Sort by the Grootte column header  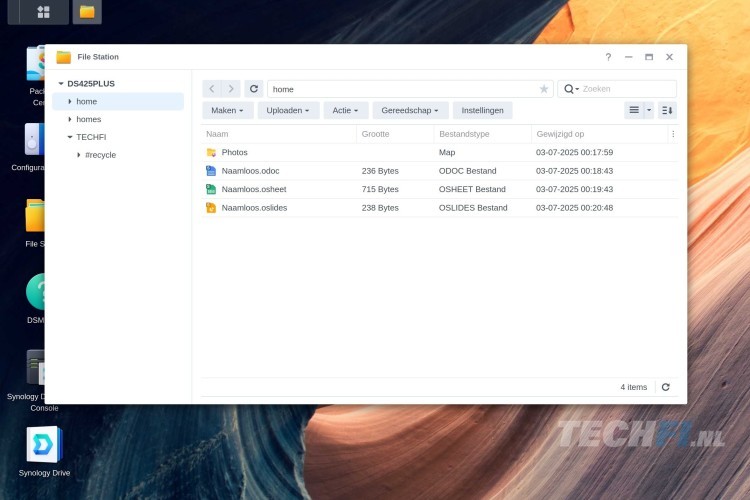[x=395, y=134]
